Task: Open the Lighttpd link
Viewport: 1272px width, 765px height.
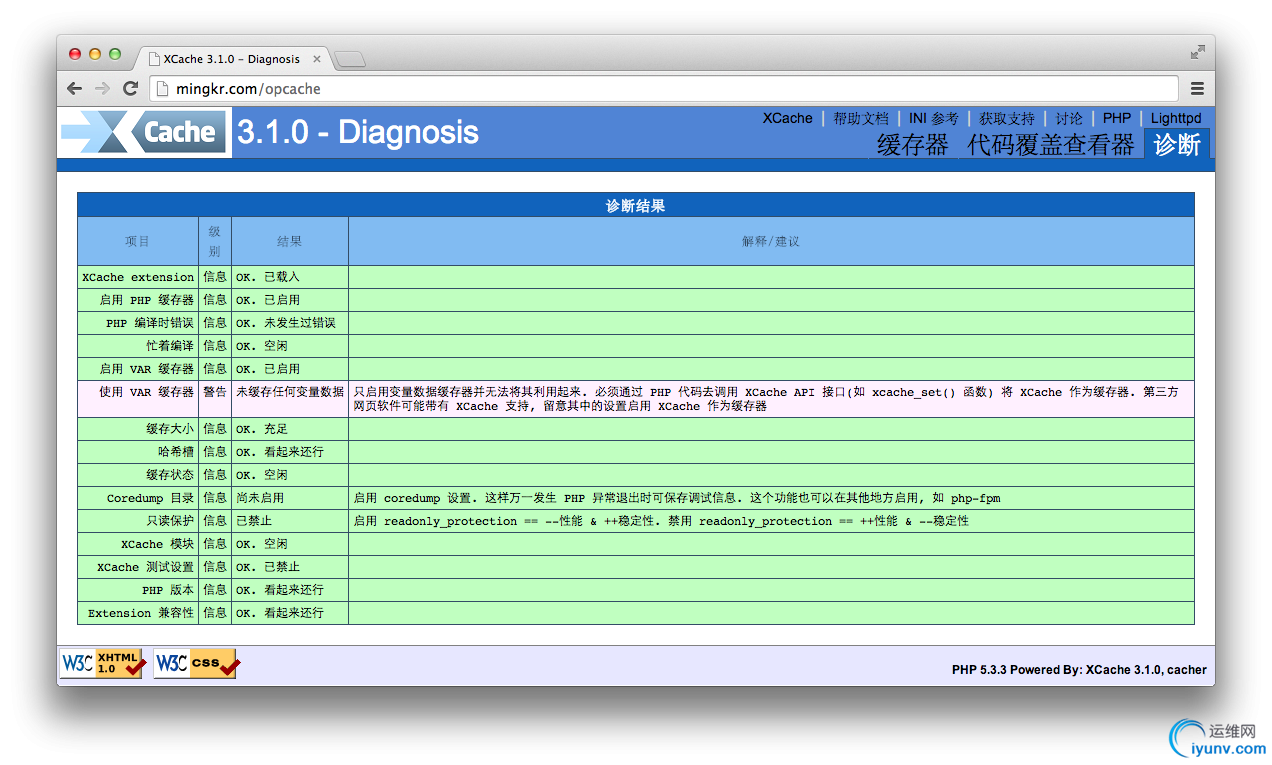Action: pos(1176,118)
